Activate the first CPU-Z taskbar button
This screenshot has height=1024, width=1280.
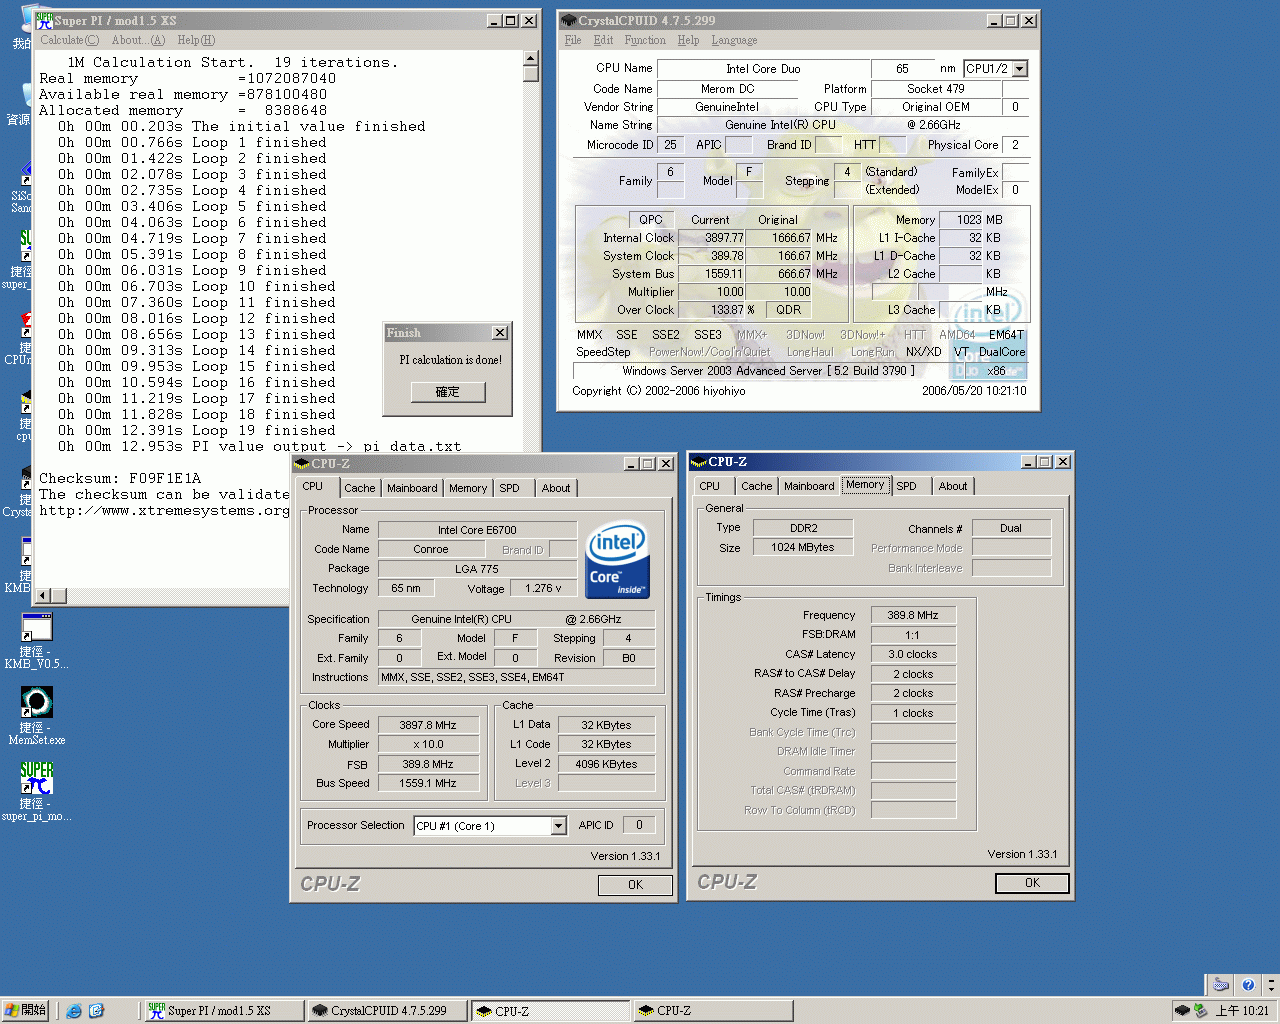[550, 1011]
